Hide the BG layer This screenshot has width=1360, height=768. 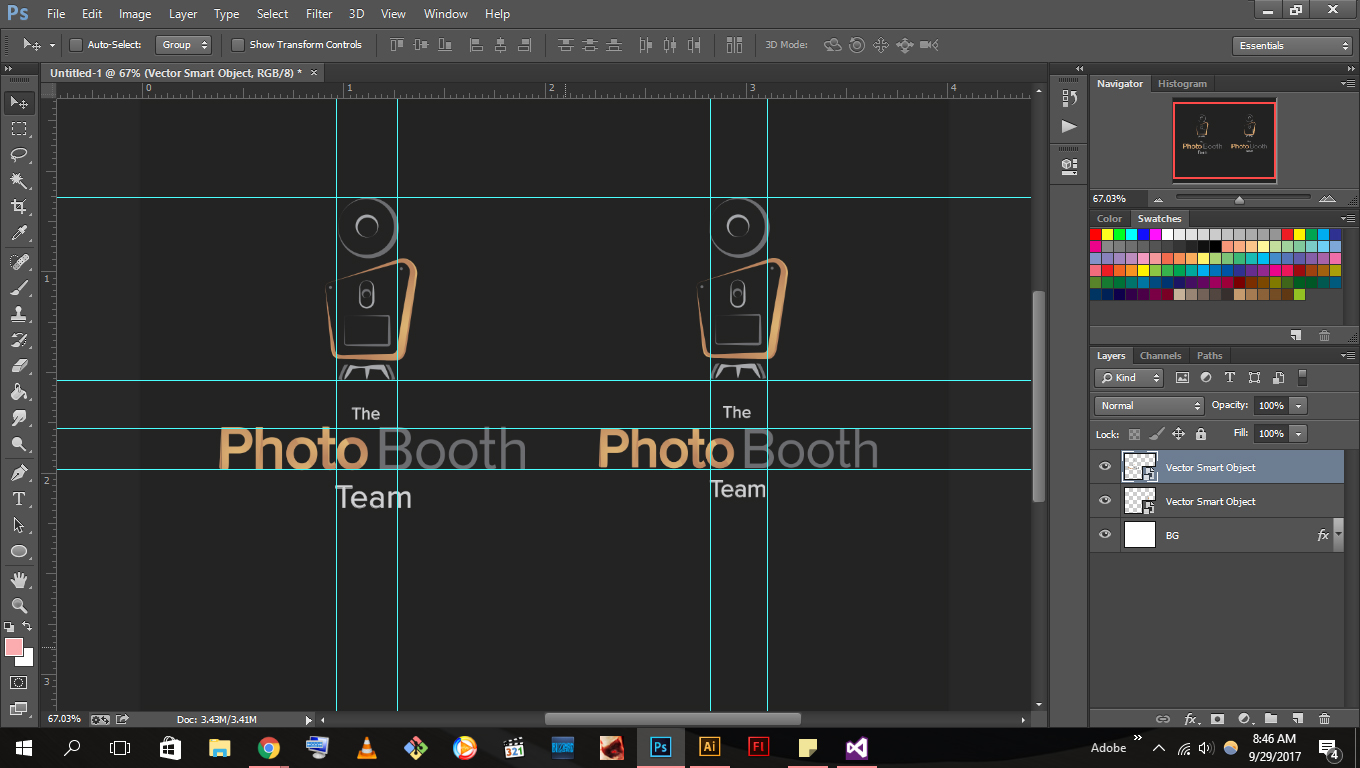pyautogui.click(x=1105, y=534)
